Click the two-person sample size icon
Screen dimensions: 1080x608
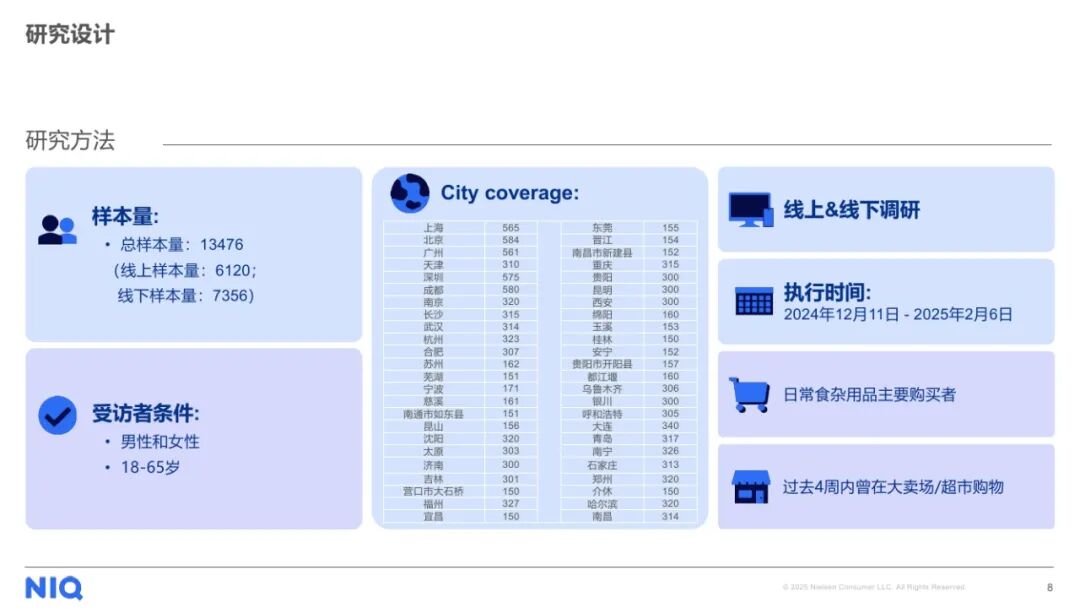57,230
